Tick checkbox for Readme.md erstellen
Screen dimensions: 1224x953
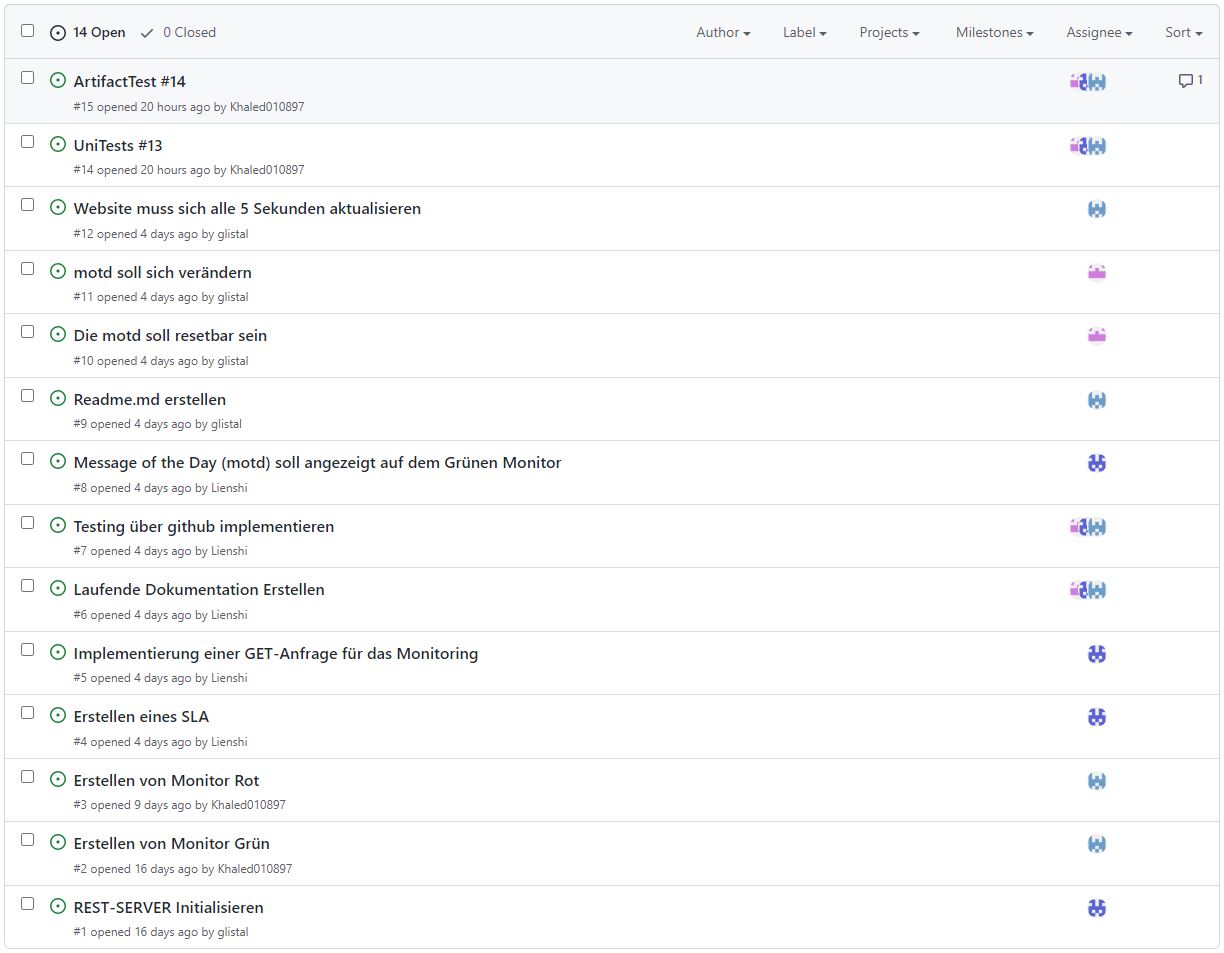click(x=28, y=395)
